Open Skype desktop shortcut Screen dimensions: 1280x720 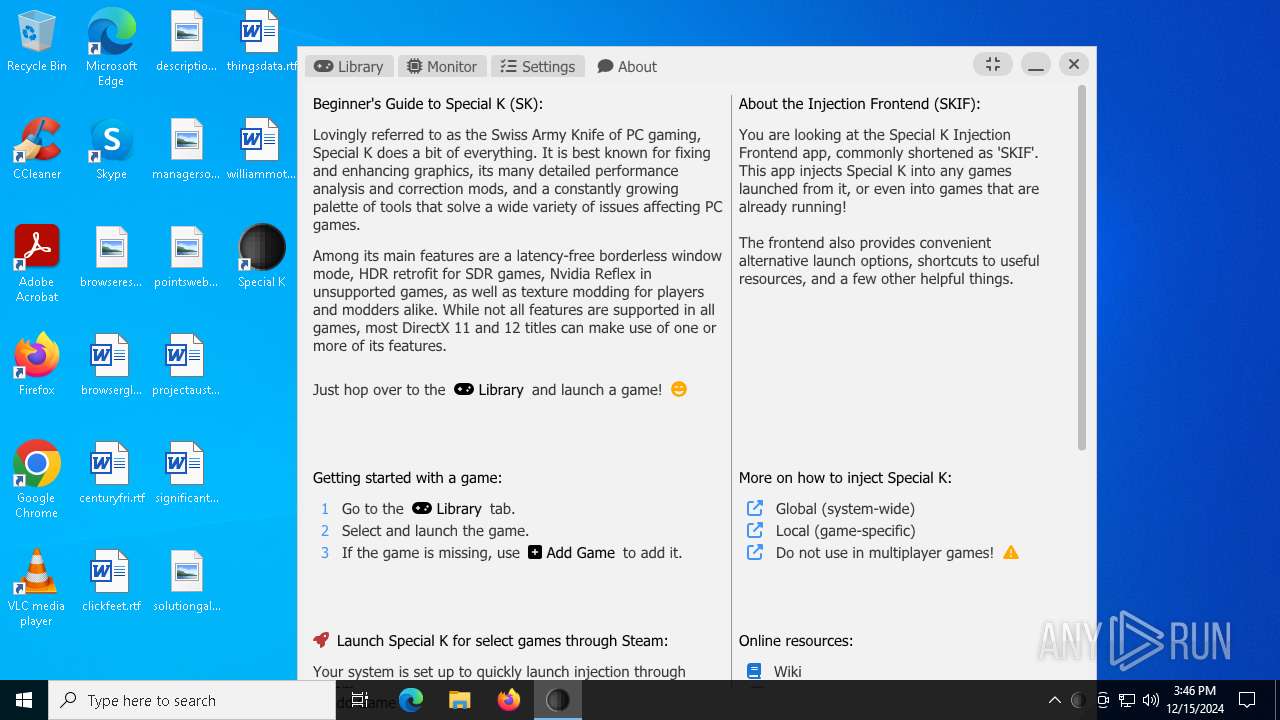[111, 150]
